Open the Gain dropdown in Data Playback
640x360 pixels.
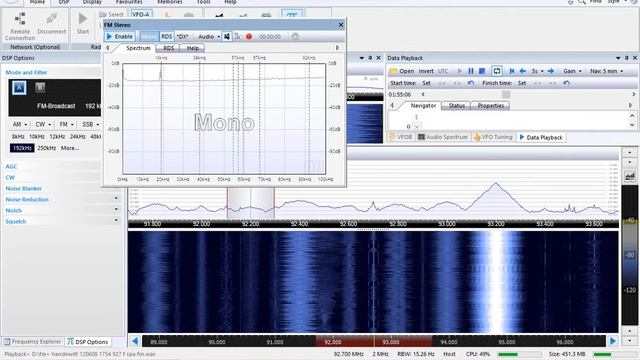[x=572, y=71]
